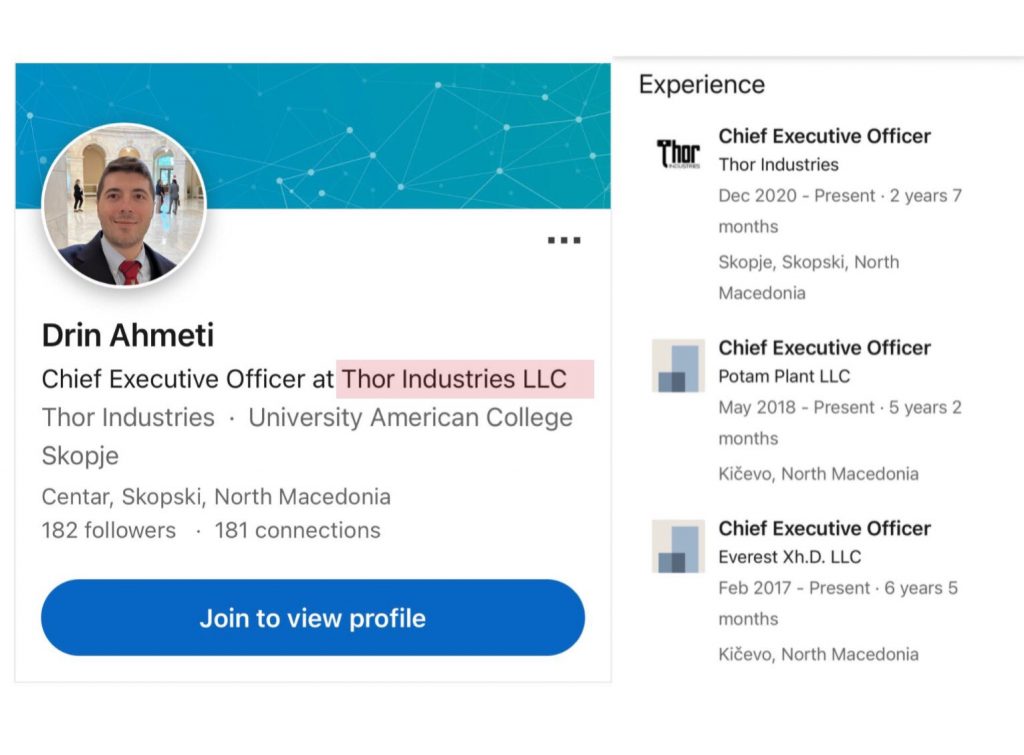The height and width of the screenshot is (755, 1024).
Task: Click the Drin Ahmeti name heading
Action: [x=128, y=336]
